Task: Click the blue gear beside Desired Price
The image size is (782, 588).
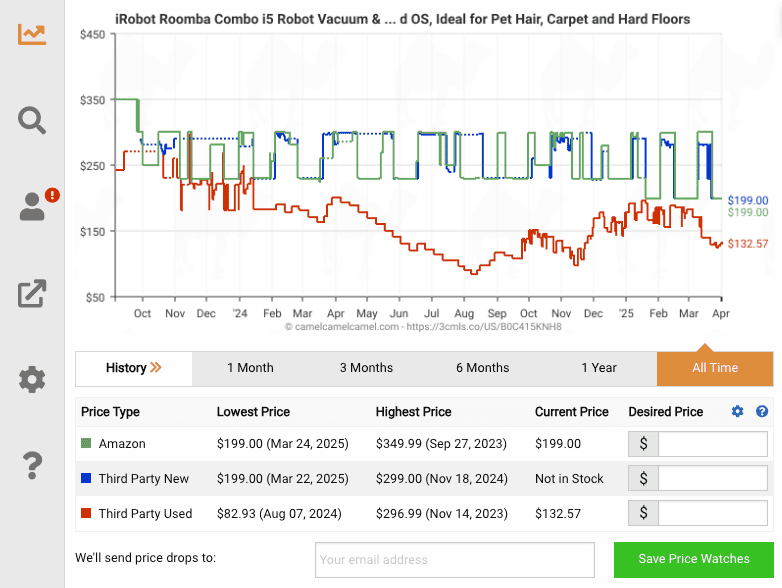Action: 738,412
